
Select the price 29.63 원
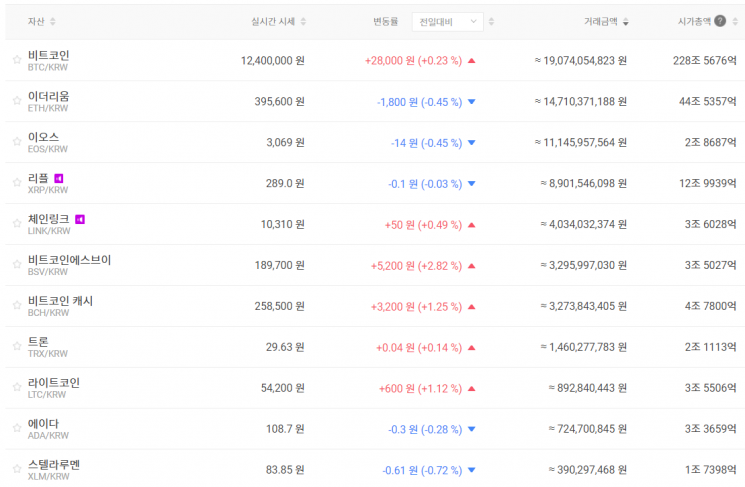click(x=285, y=347)
